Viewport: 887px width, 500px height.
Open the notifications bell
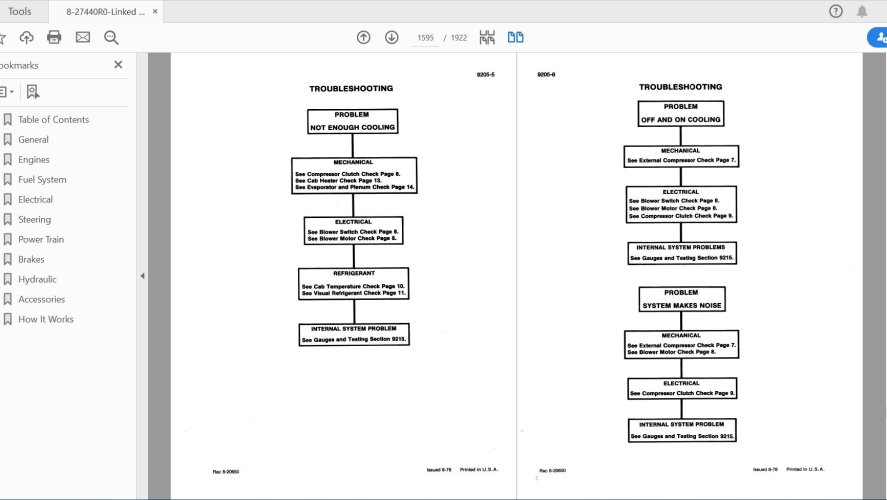862,11
